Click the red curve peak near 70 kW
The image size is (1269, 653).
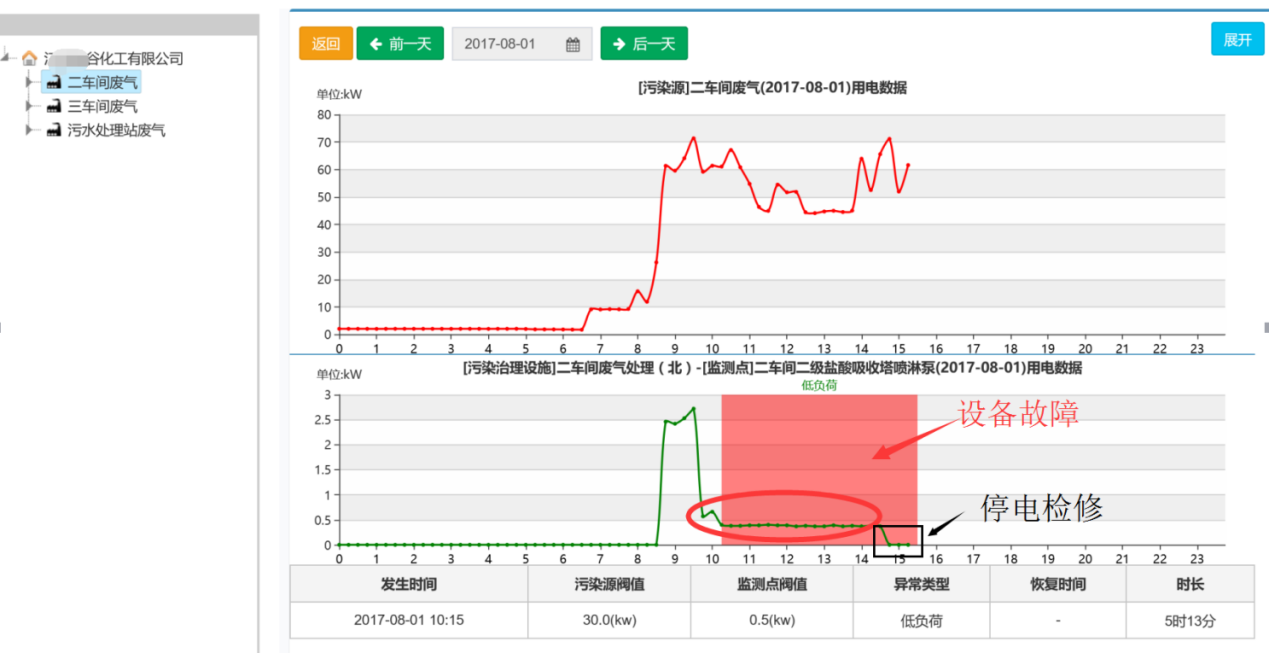point(693,138)
